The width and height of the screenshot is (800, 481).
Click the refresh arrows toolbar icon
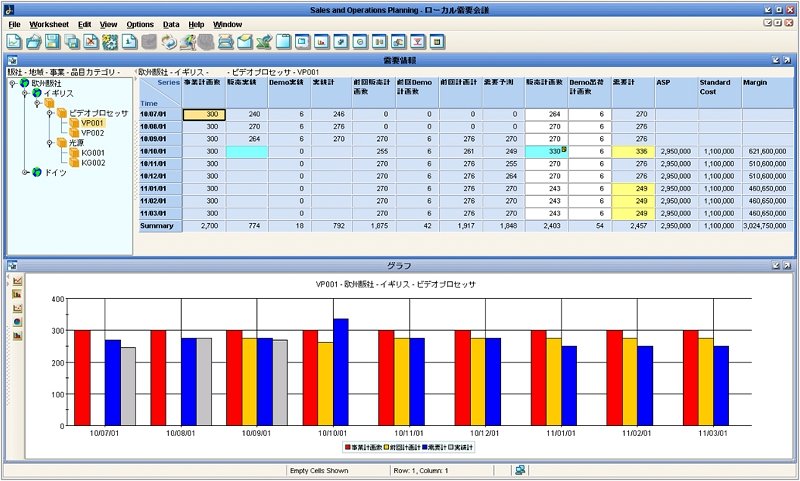click(x=168, y=42)
